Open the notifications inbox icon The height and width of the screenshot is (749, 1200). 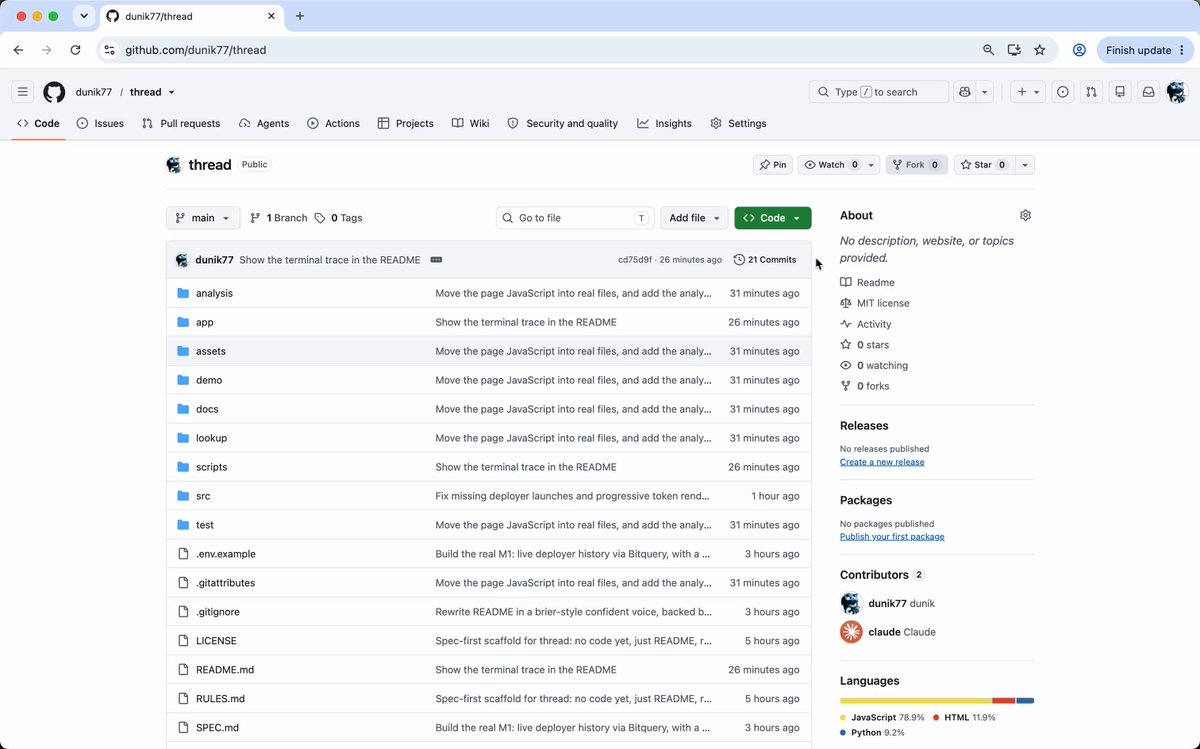pyautogui.click(x=1149, y=92)
